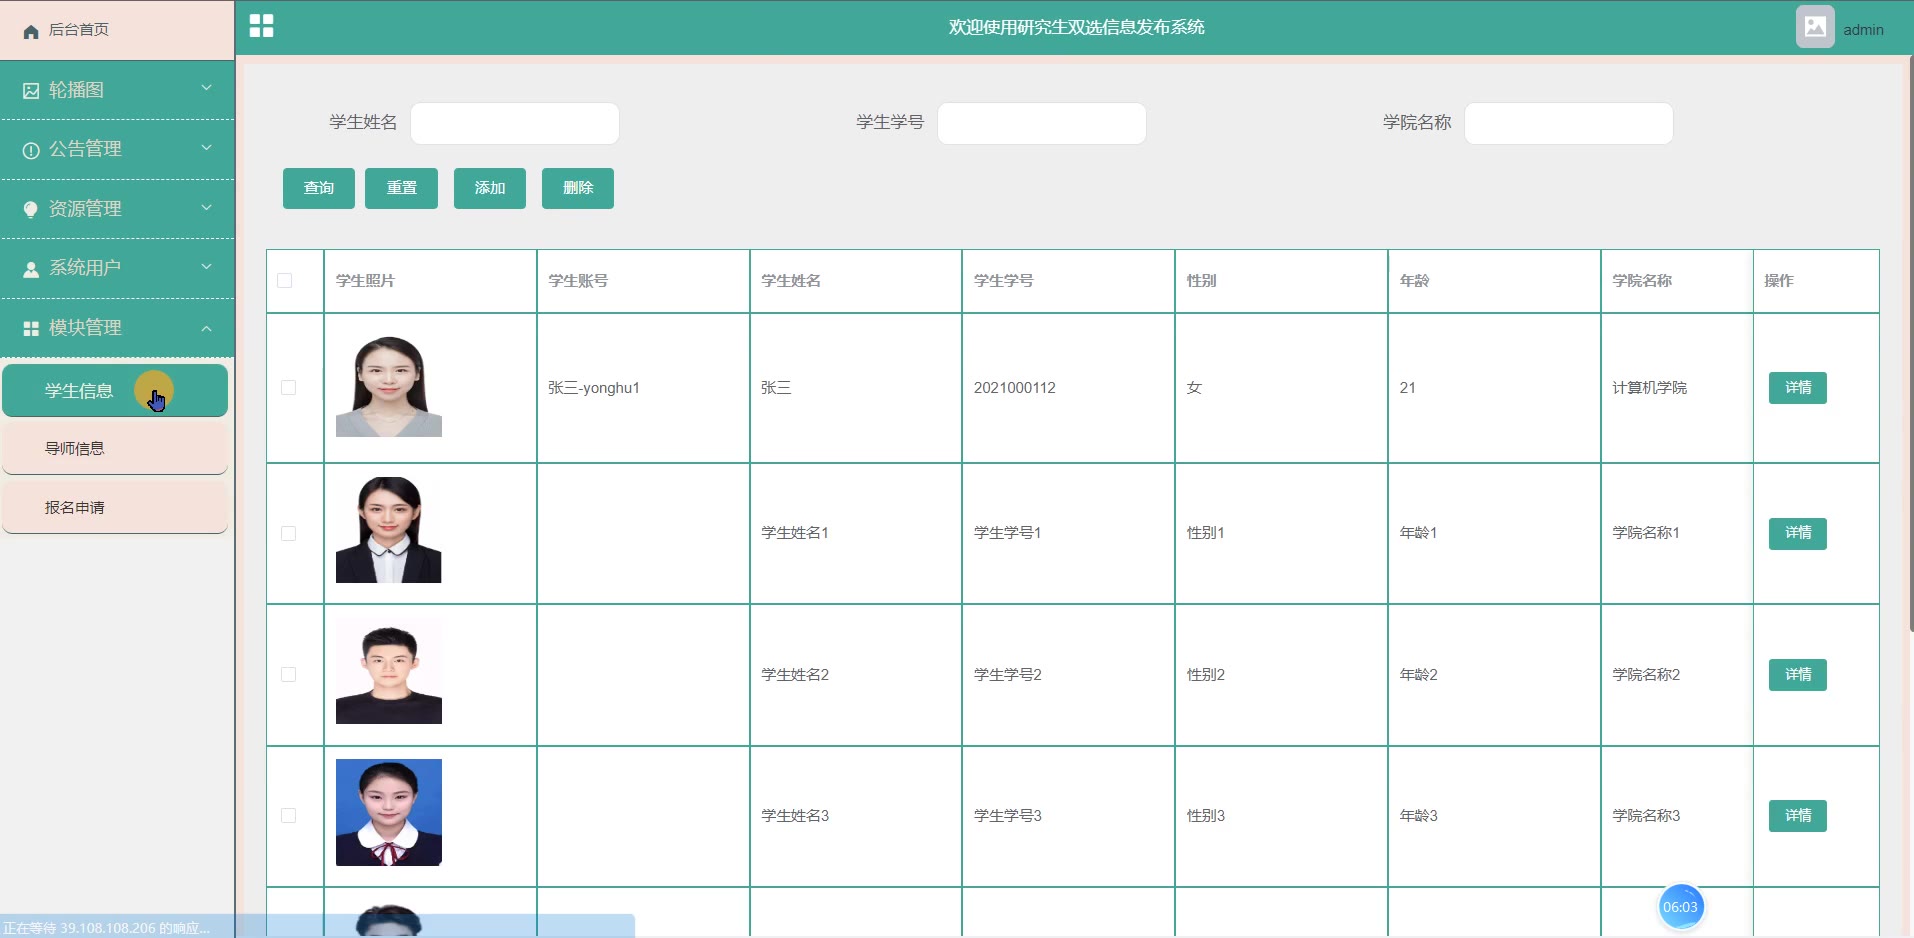
Task: Select the 学生信息 submenu item
Action: click(115, 391)
